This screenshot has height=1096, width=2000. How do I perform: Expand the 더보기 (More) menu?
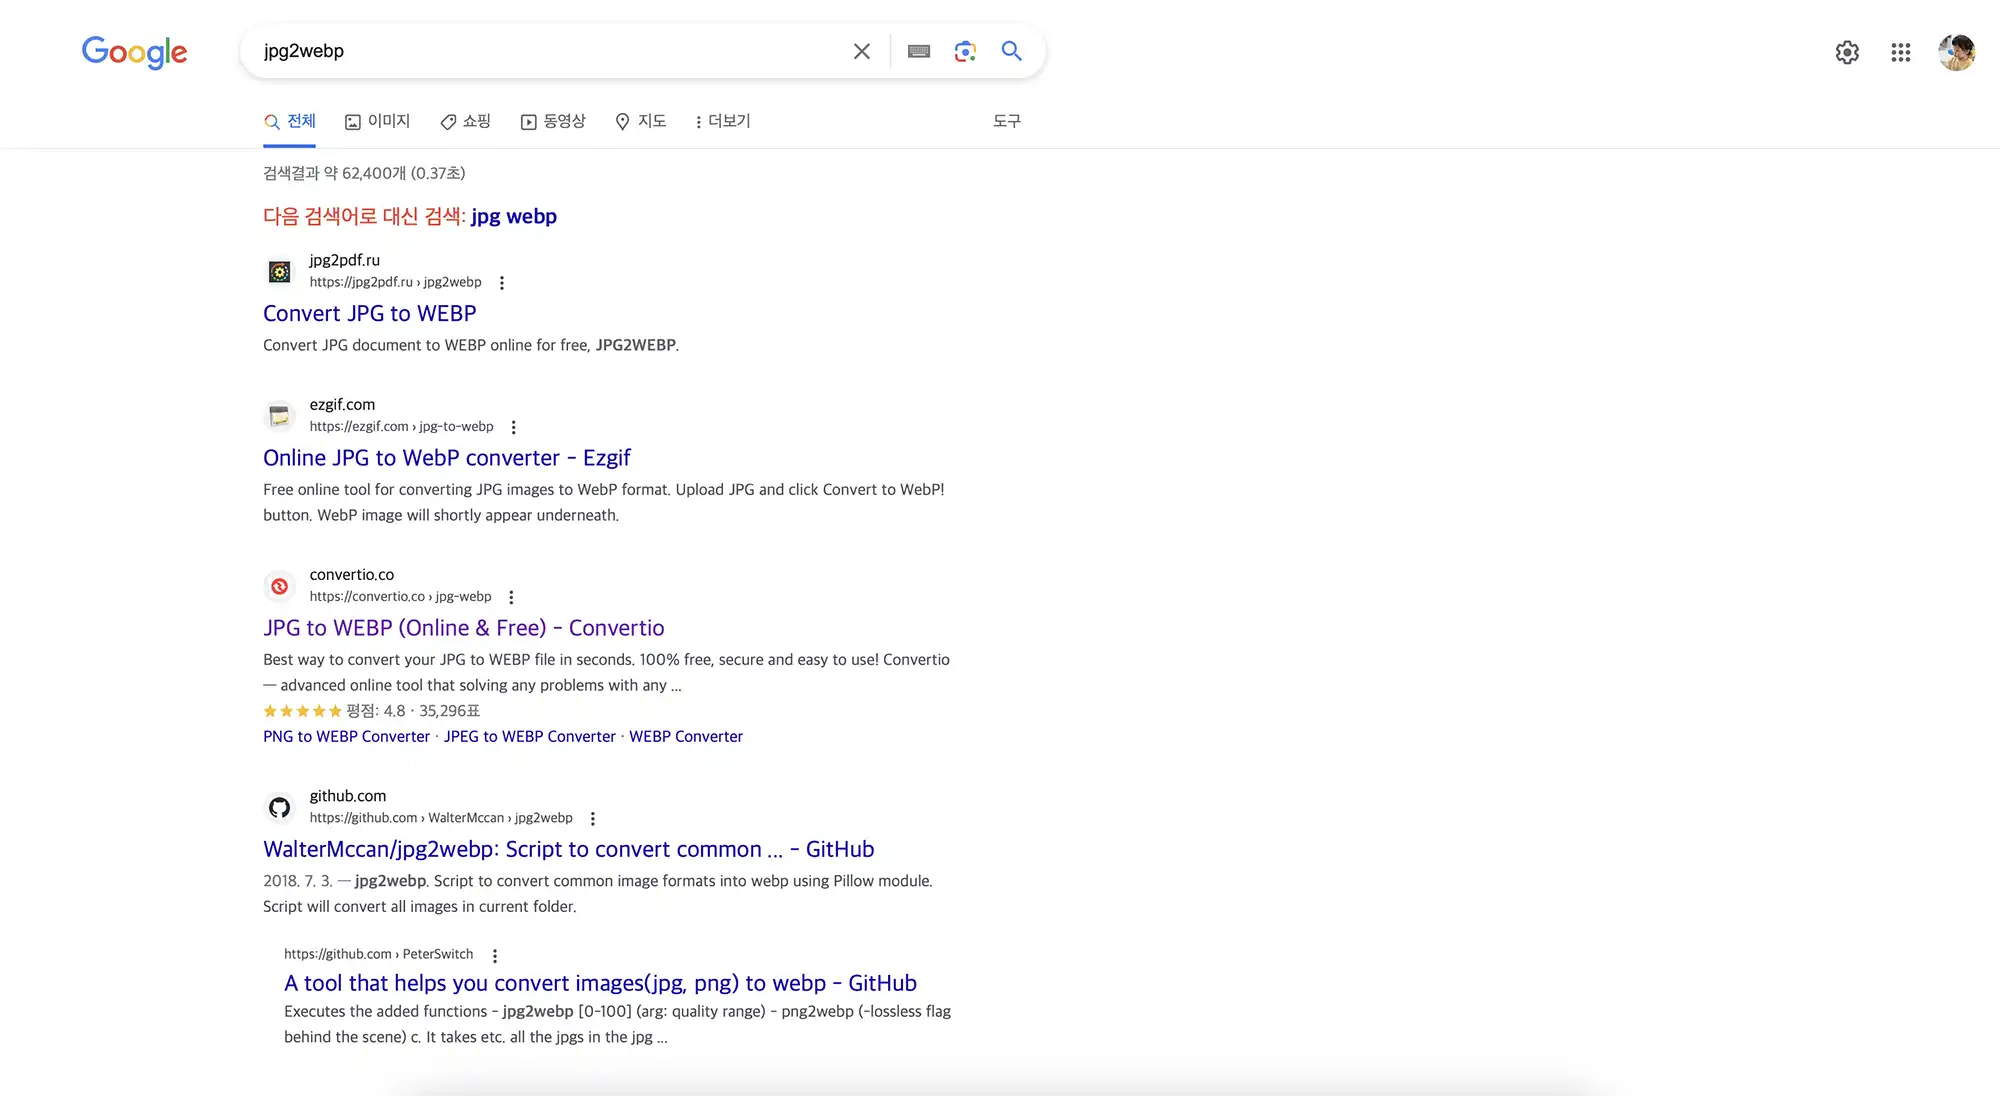pyautogui.click(x=722, y=121)
